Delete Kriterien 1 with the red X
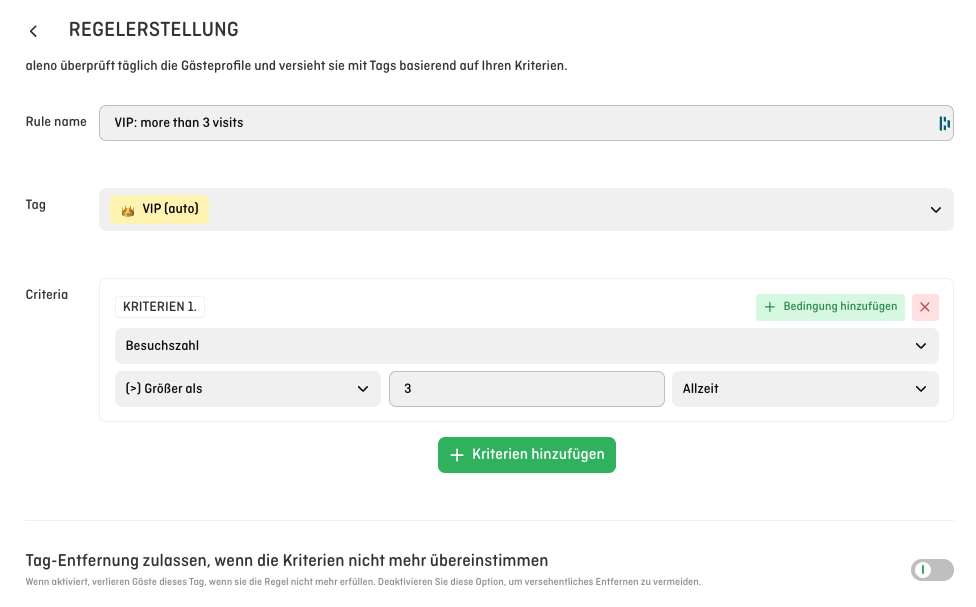This screenshot has width=976, height=607. click(x=925, y=307)
